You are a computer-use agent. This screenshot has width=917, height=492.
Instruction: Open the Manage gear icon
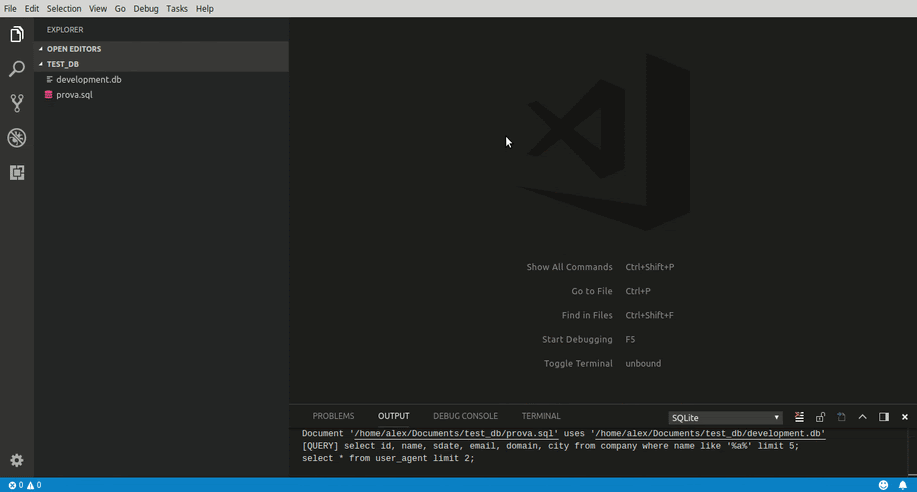click(17, 460)
